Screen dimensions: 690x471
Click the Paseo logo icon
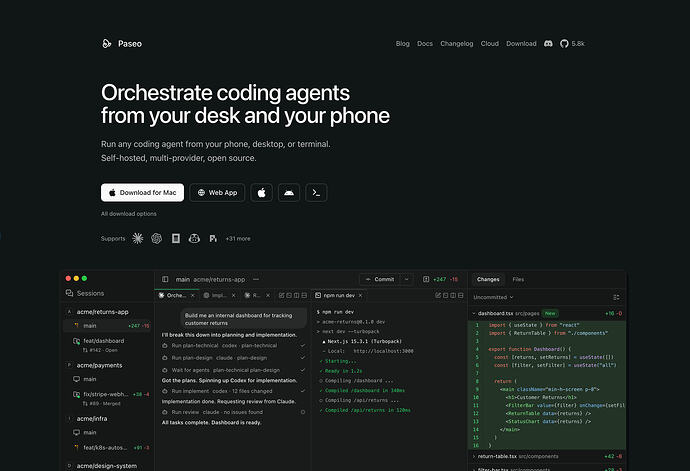pos(106,44)
